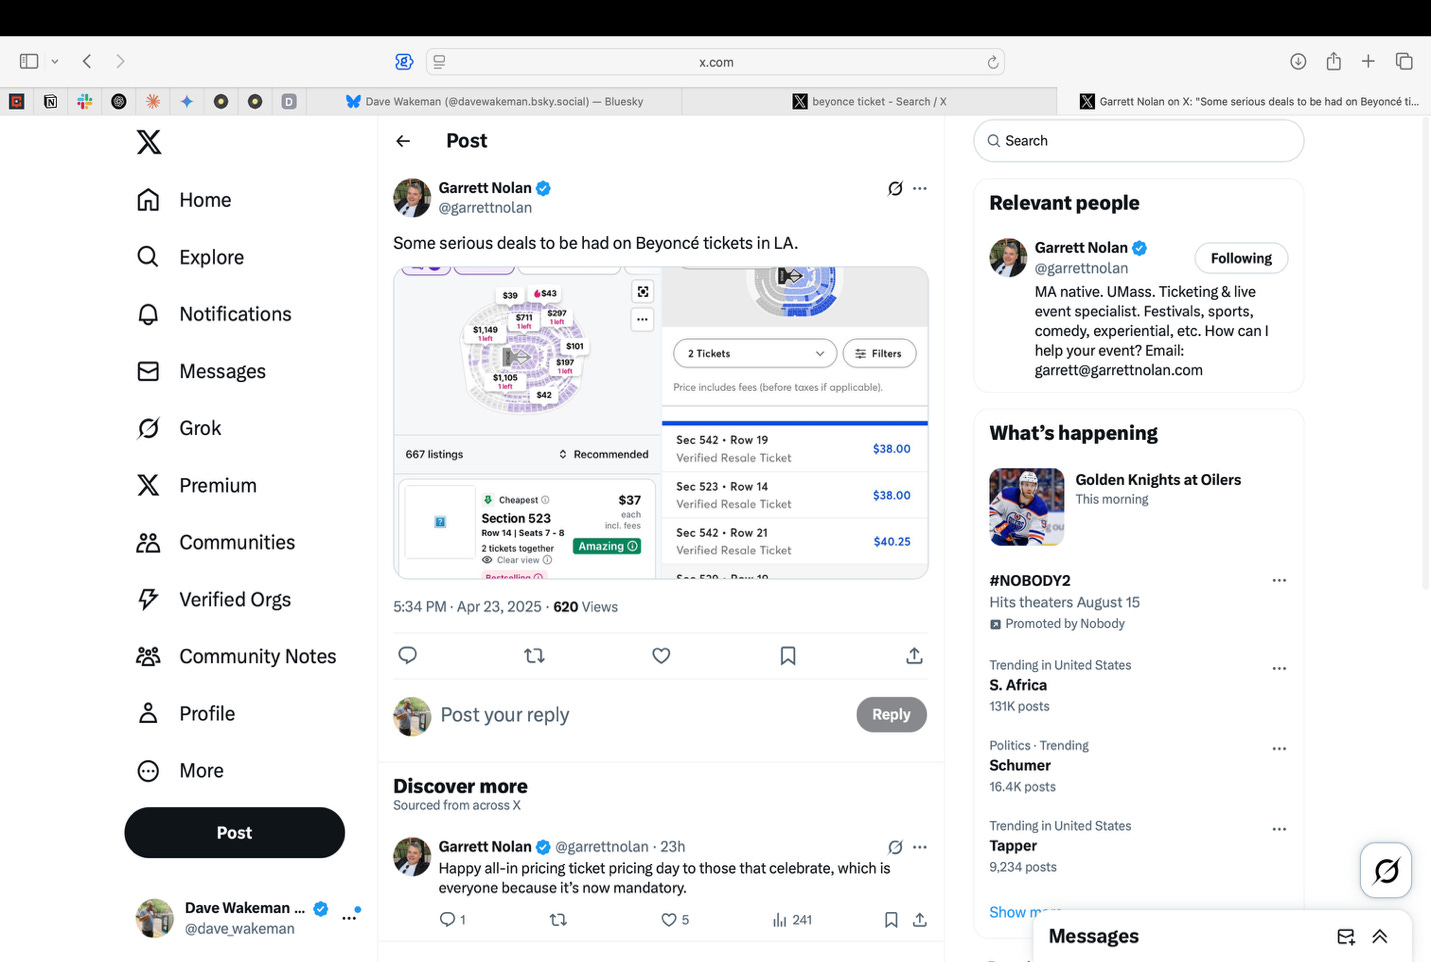
Task: Open Verified Orgs
Action: (x=214, y=599)
